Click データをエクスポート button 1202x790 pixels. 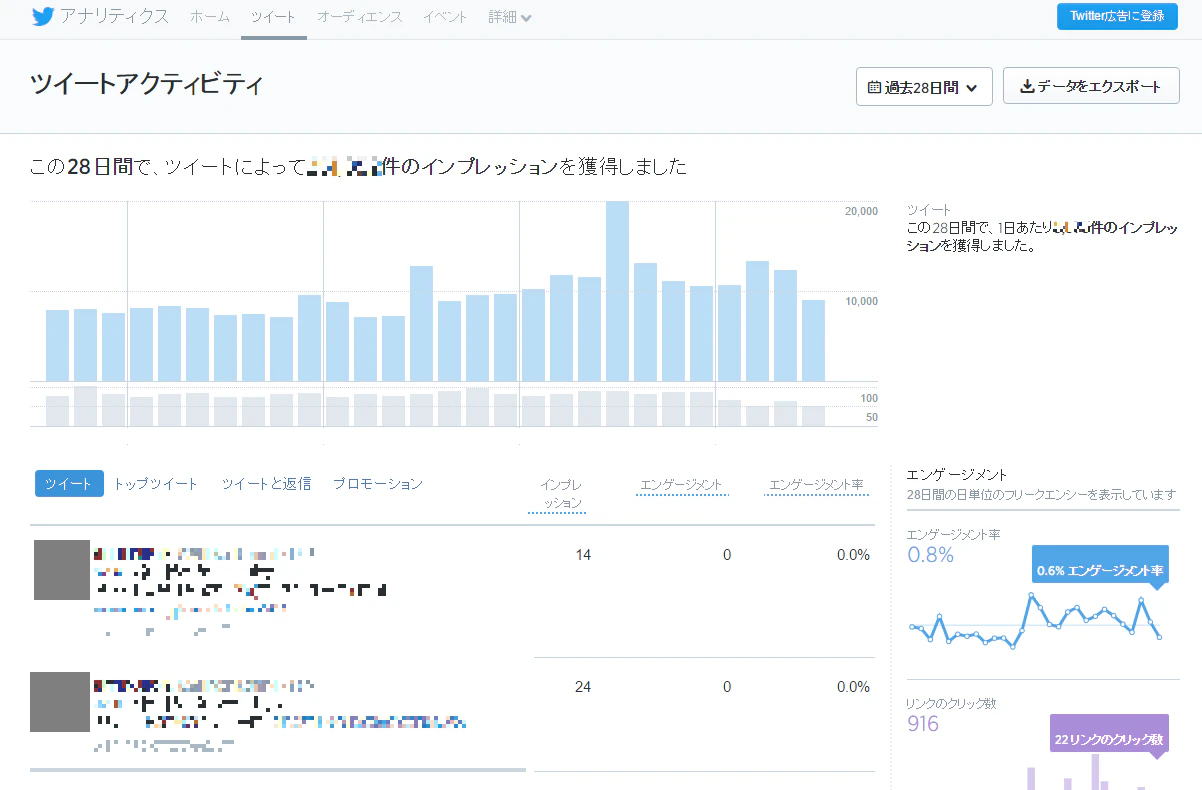(x=1091, y=86)
